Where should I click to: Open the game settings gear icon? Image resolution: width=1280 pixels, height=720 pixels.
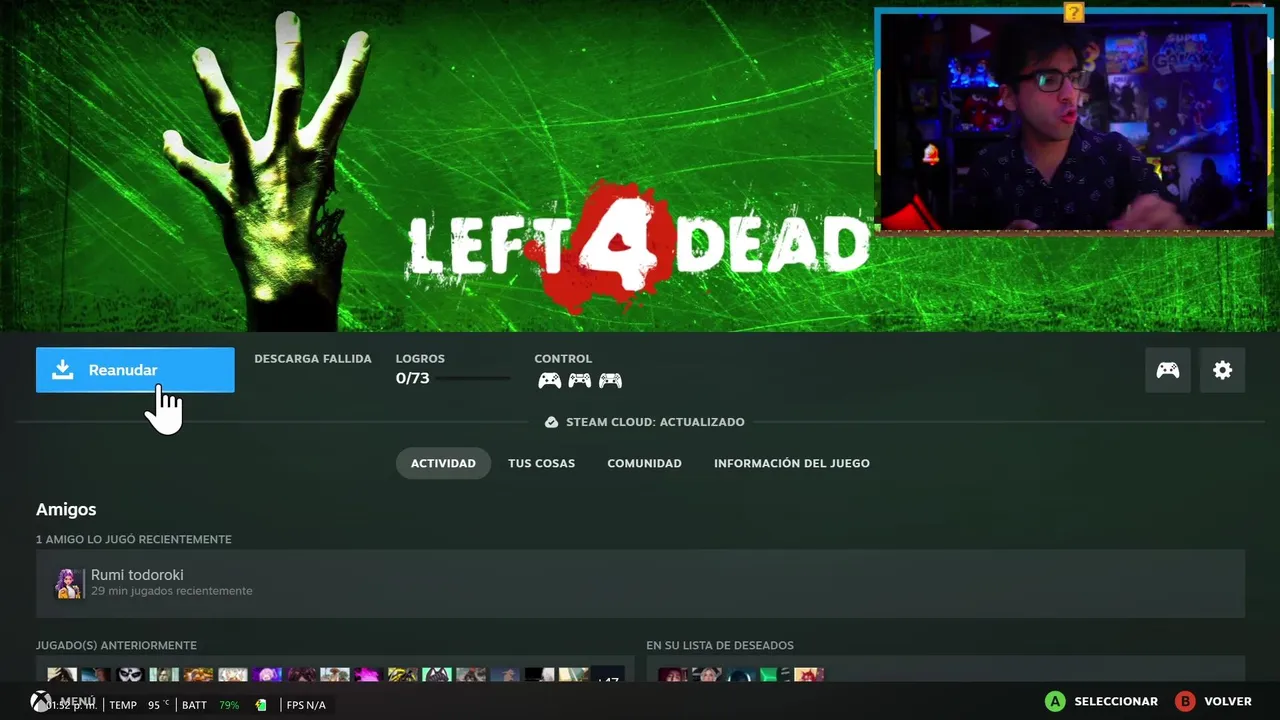point(1222,370)
